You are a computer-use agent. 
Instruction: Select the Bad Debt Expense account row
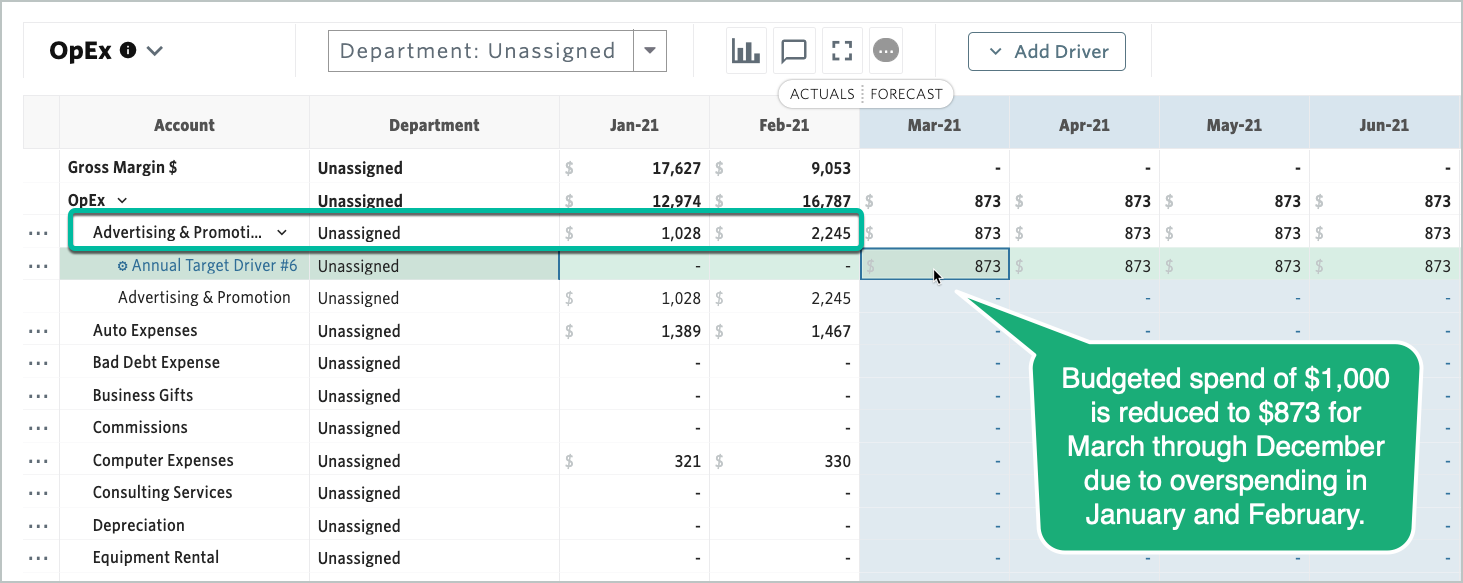pos(156,363)
